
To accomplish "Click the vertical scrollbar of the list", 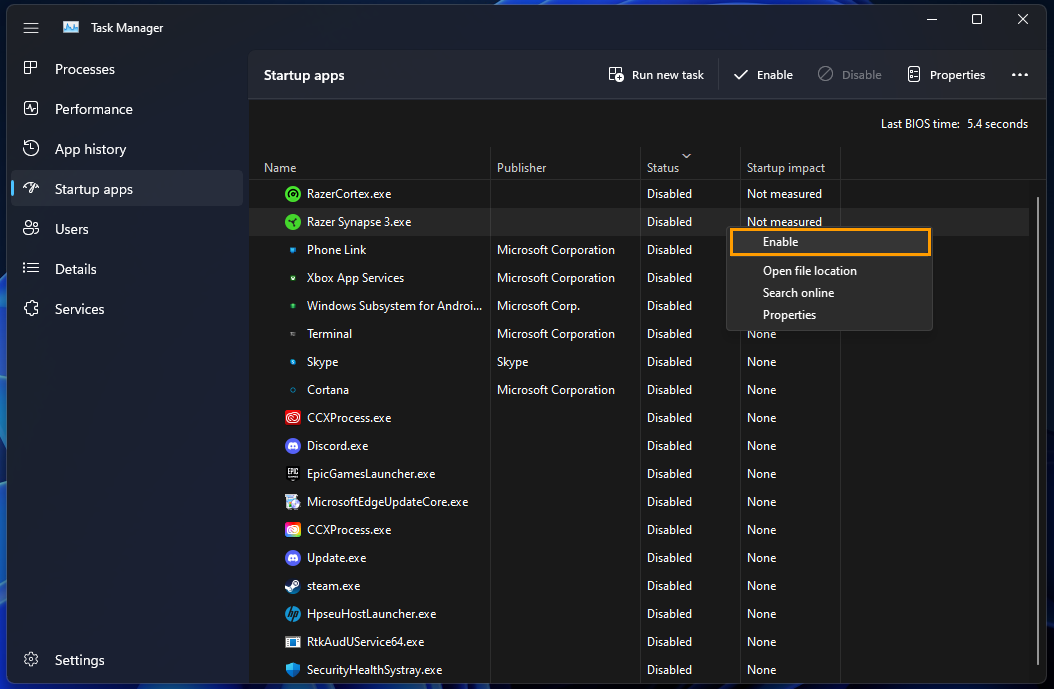I will [x=1039, y=430].
